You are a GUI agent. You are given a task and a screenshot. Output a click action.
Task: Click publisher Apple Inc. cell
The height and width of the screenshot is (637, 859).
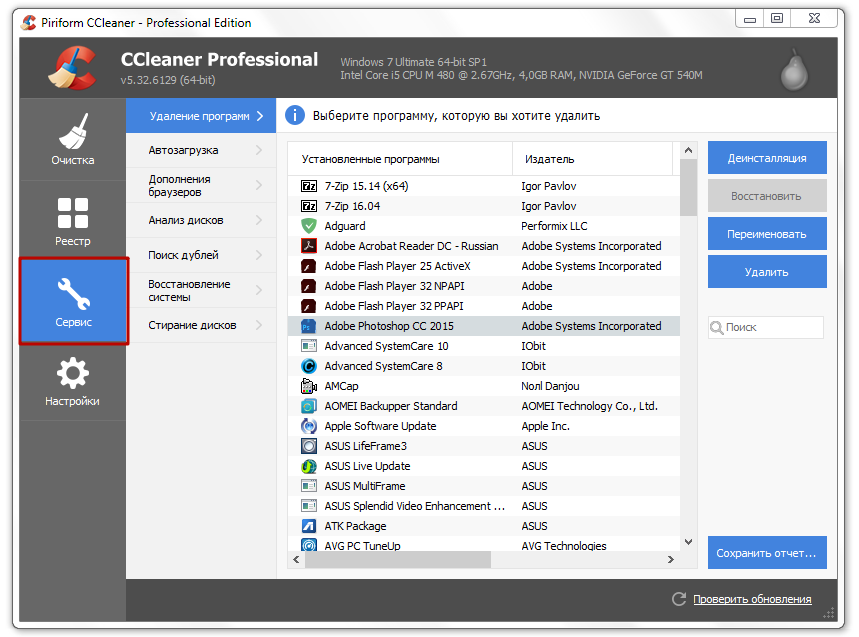[545, 426]
